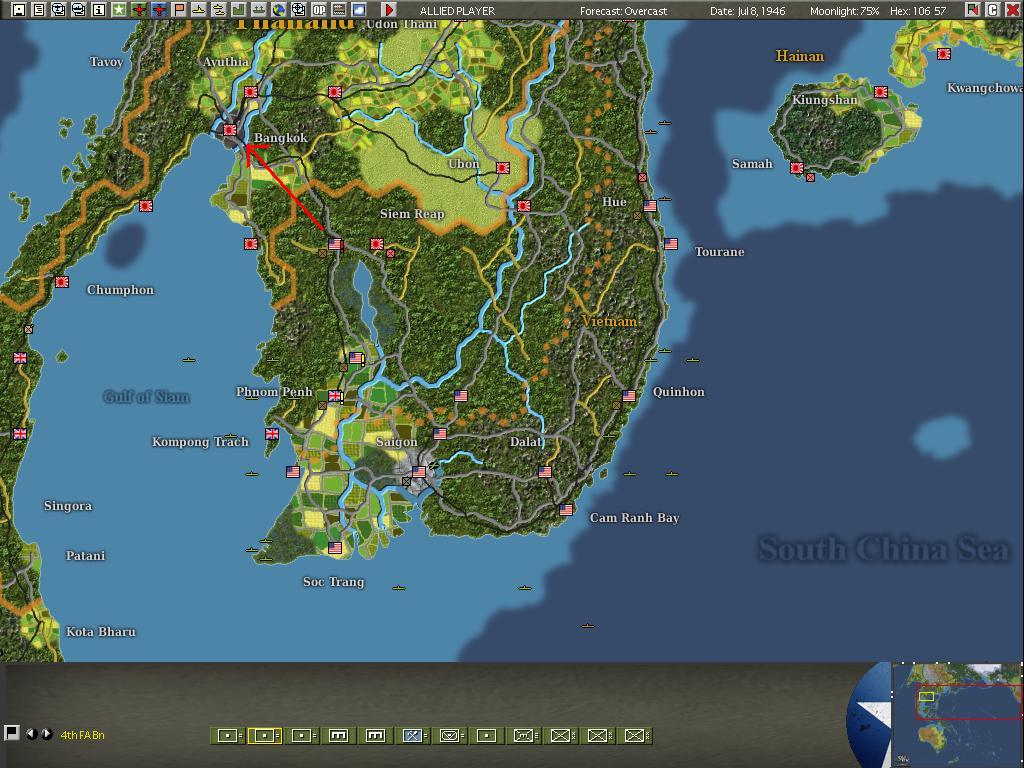Select the oval armor unit counter
1024x768 pixels.
coord(449,735)
